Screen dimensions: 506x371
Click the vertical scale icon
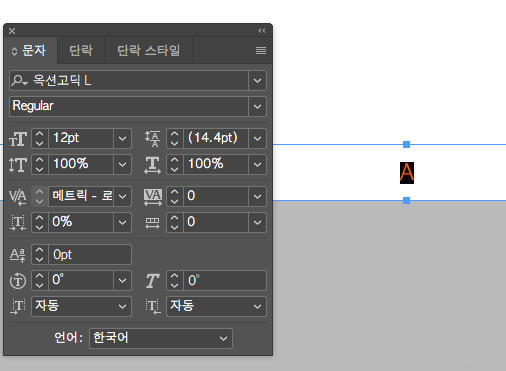18,165
